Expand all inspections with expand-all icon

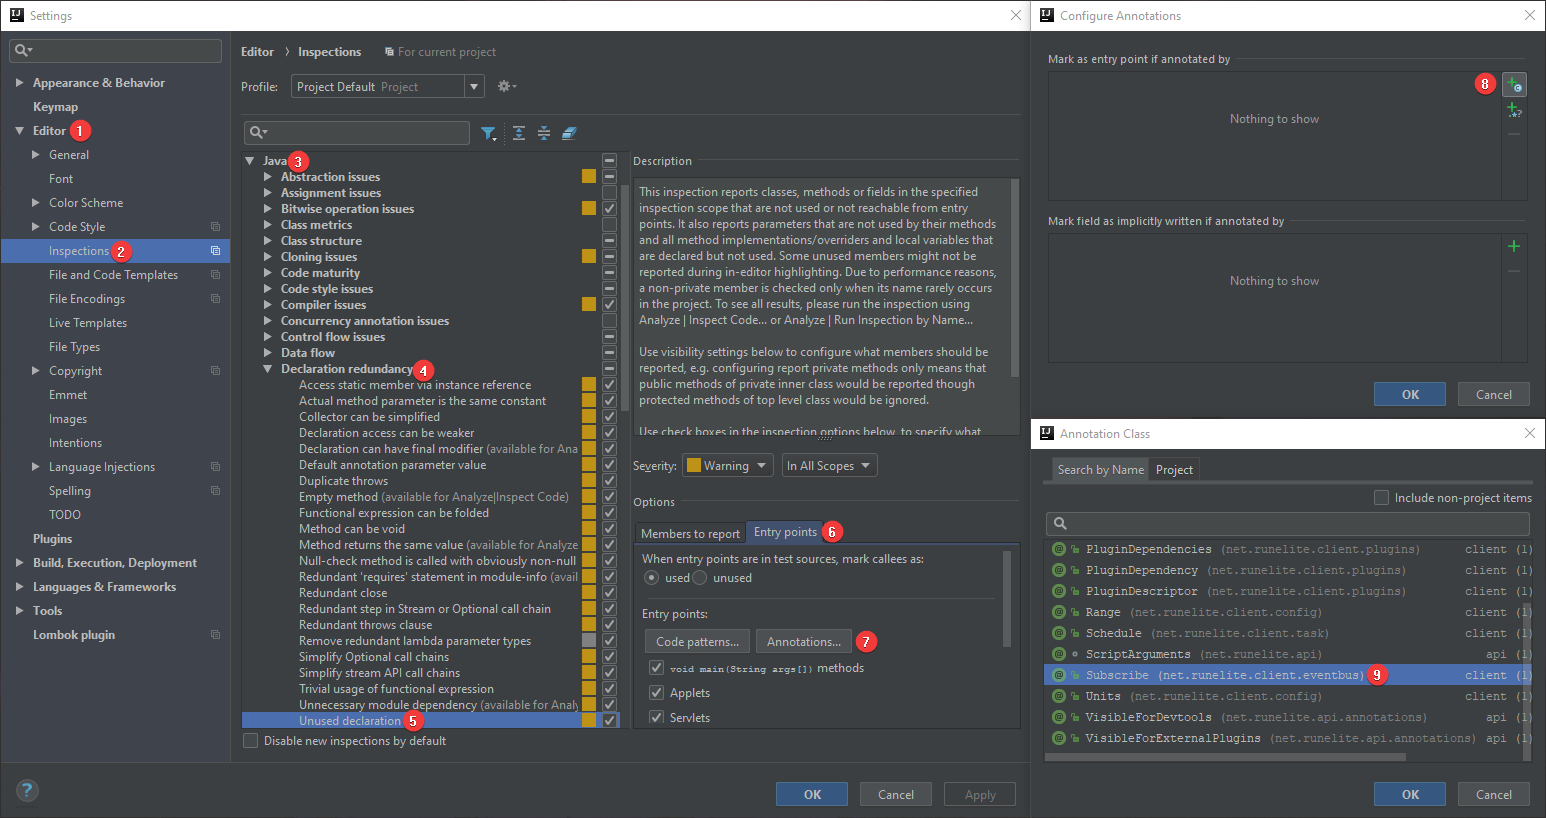[x=518, y=132]
